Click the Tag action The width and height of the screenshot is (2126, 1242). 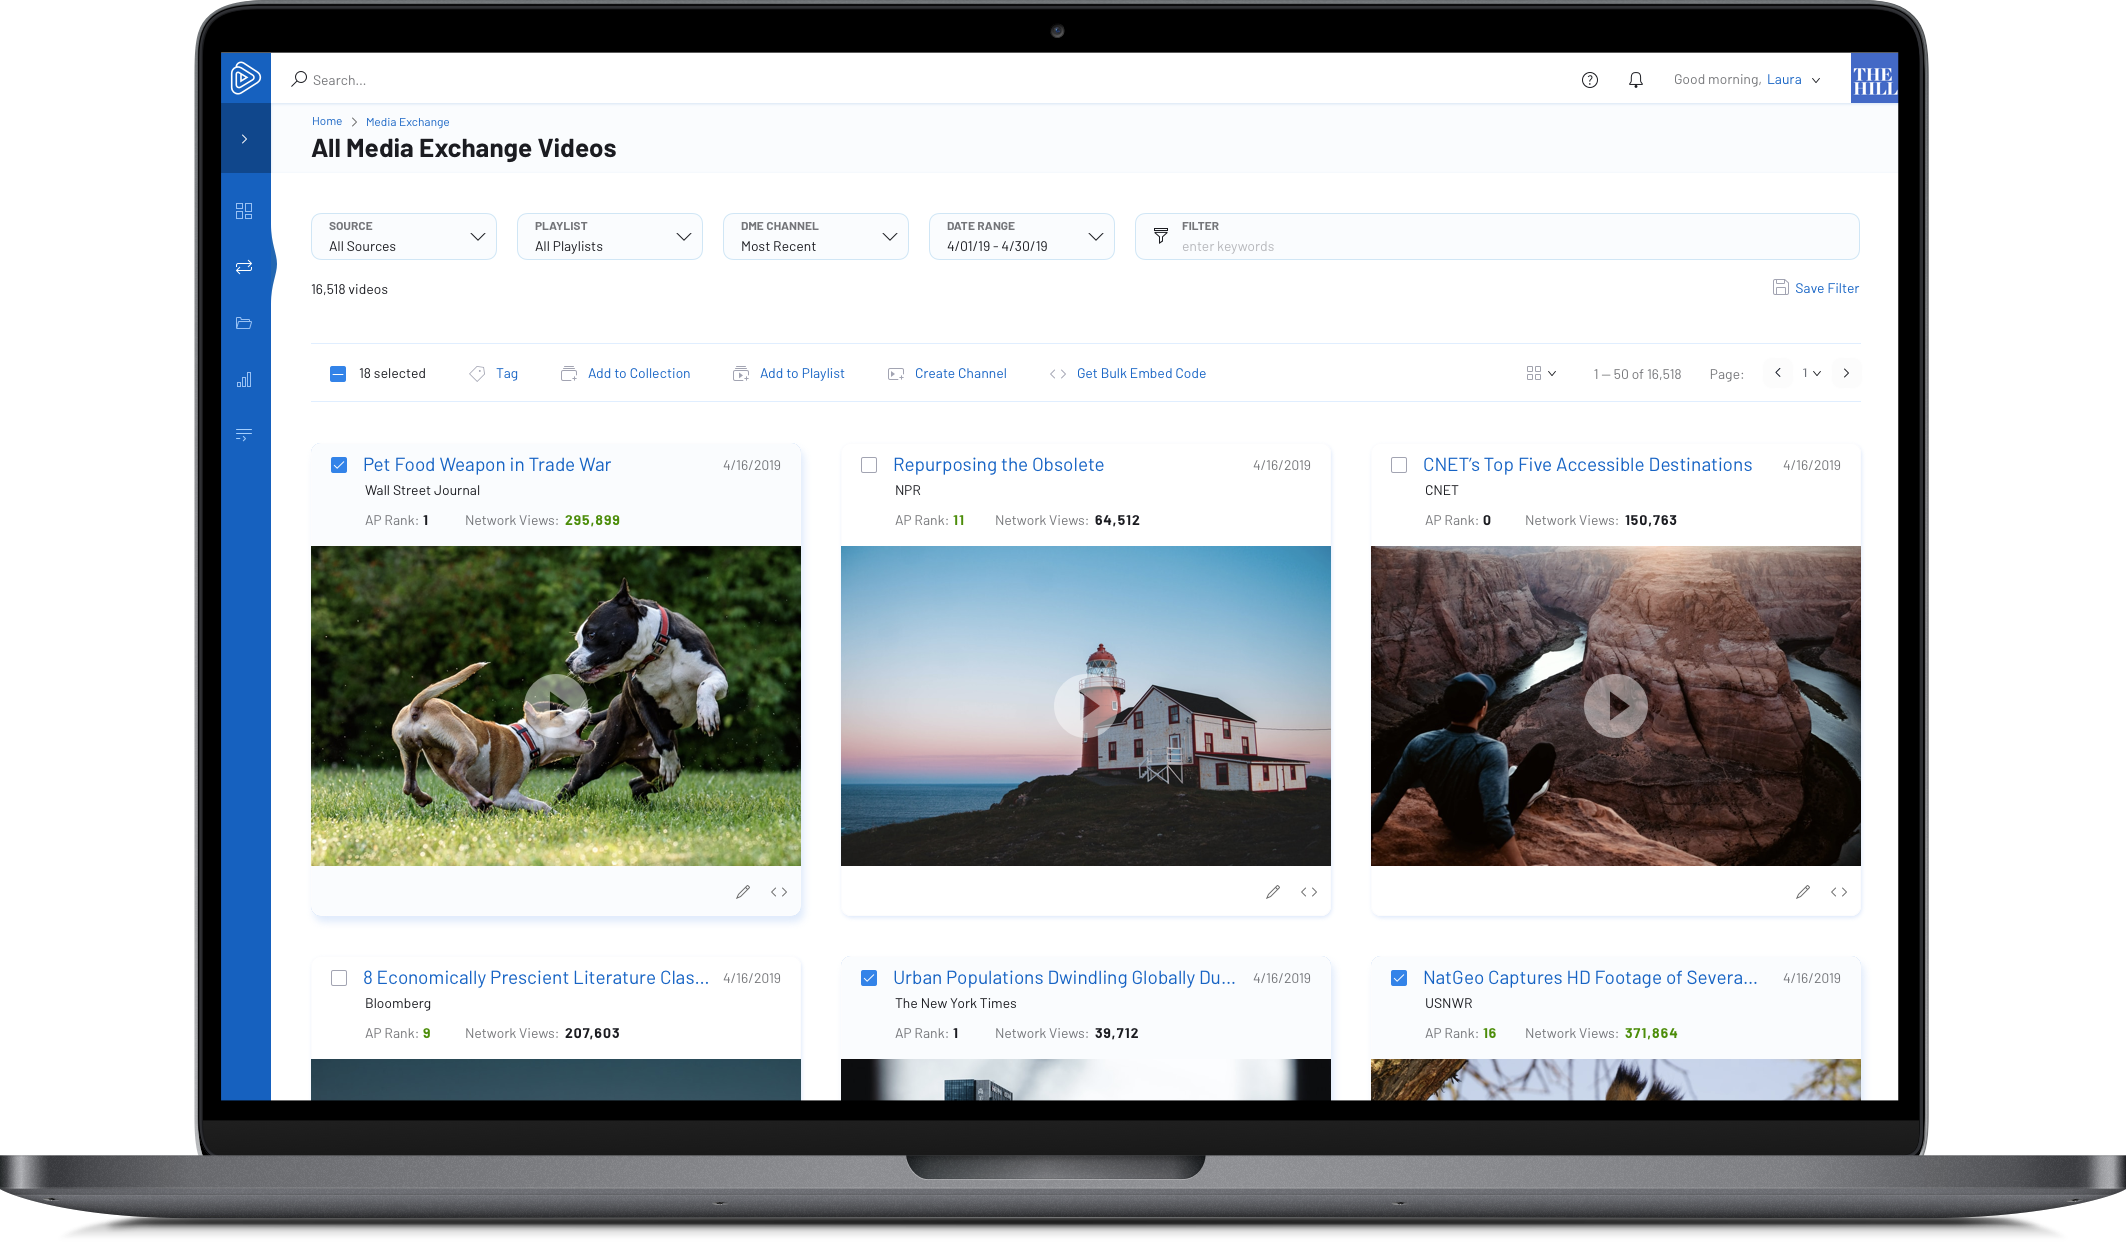(x=494, y=374)
